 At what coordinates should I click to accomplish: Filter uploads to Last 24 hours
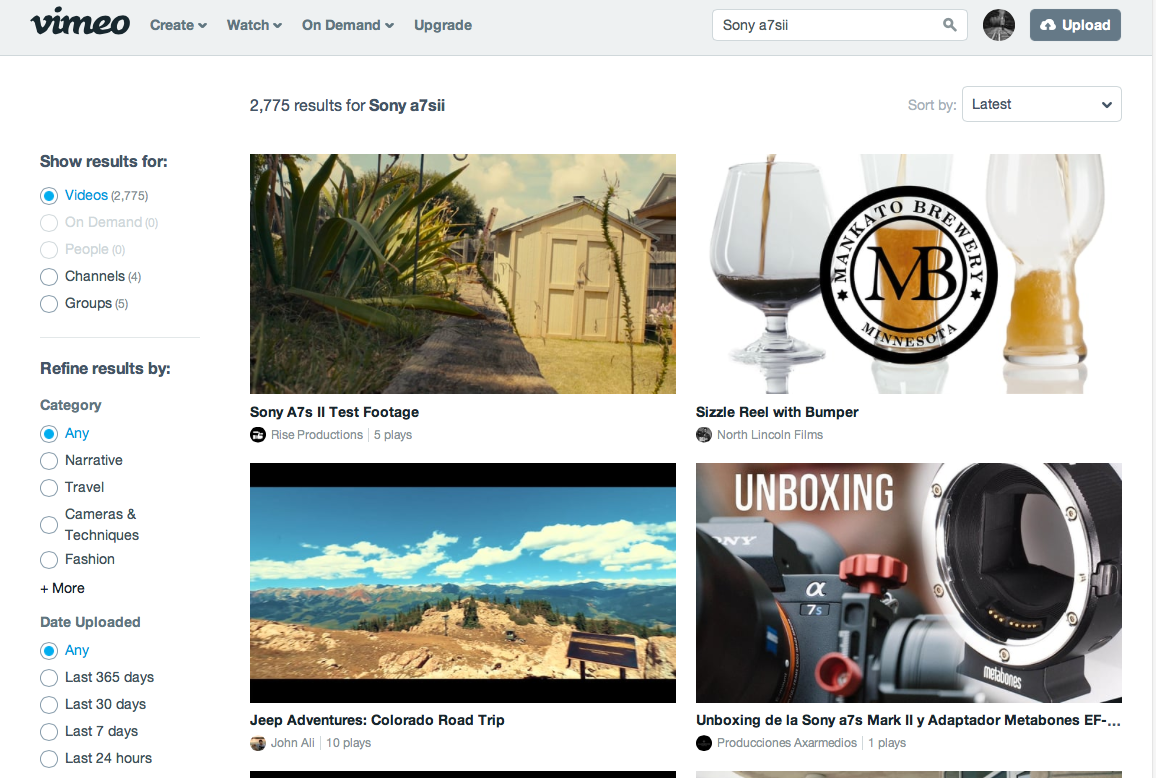point(96,759)
